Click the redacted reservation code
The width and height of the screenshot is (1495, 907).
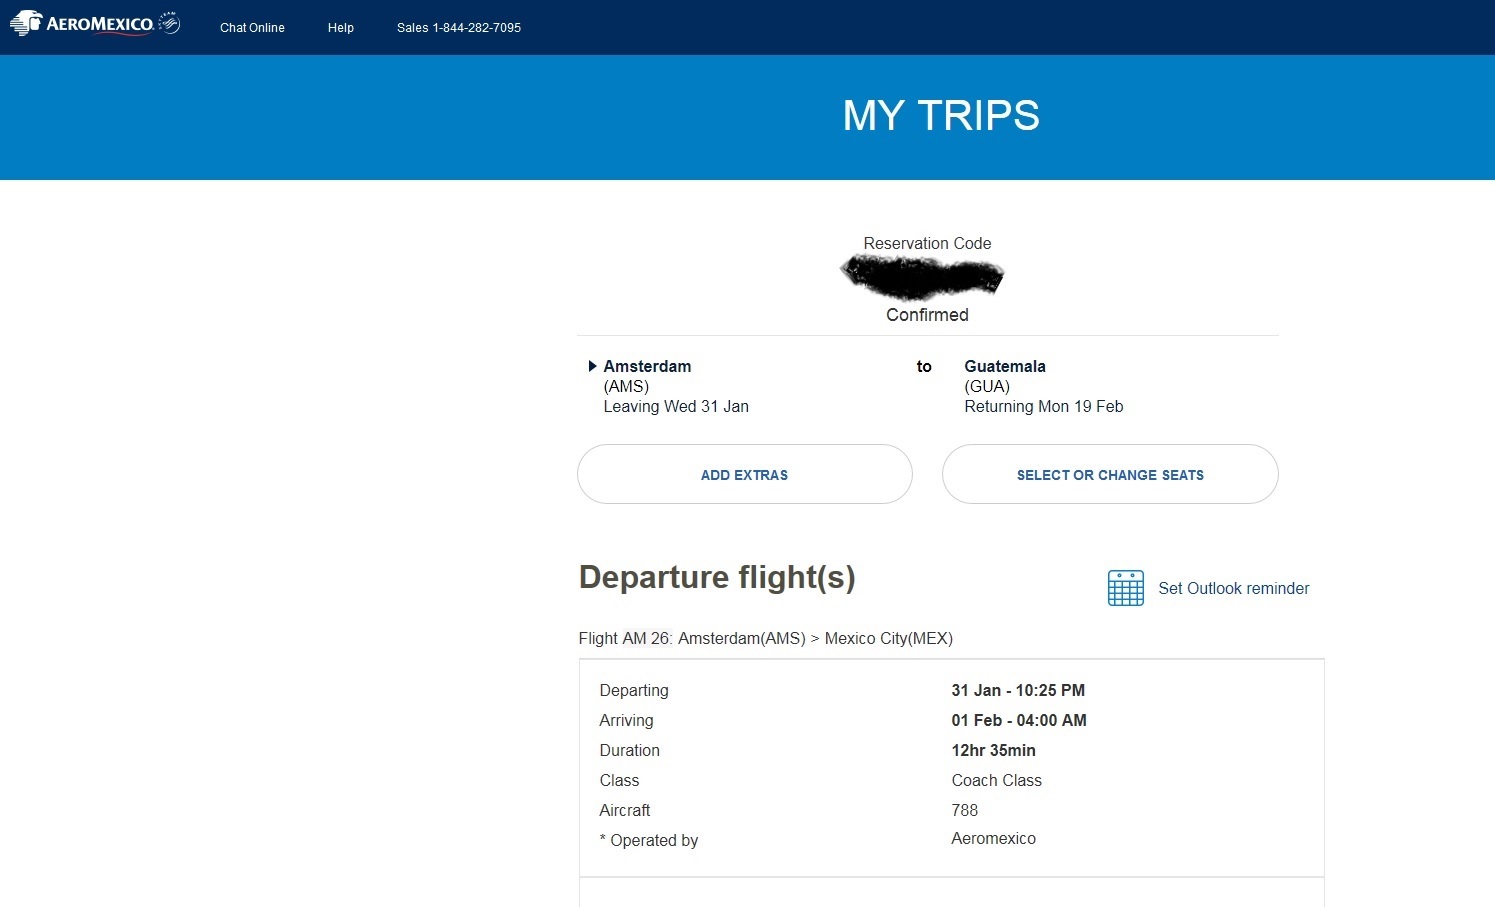click(922, 277)
